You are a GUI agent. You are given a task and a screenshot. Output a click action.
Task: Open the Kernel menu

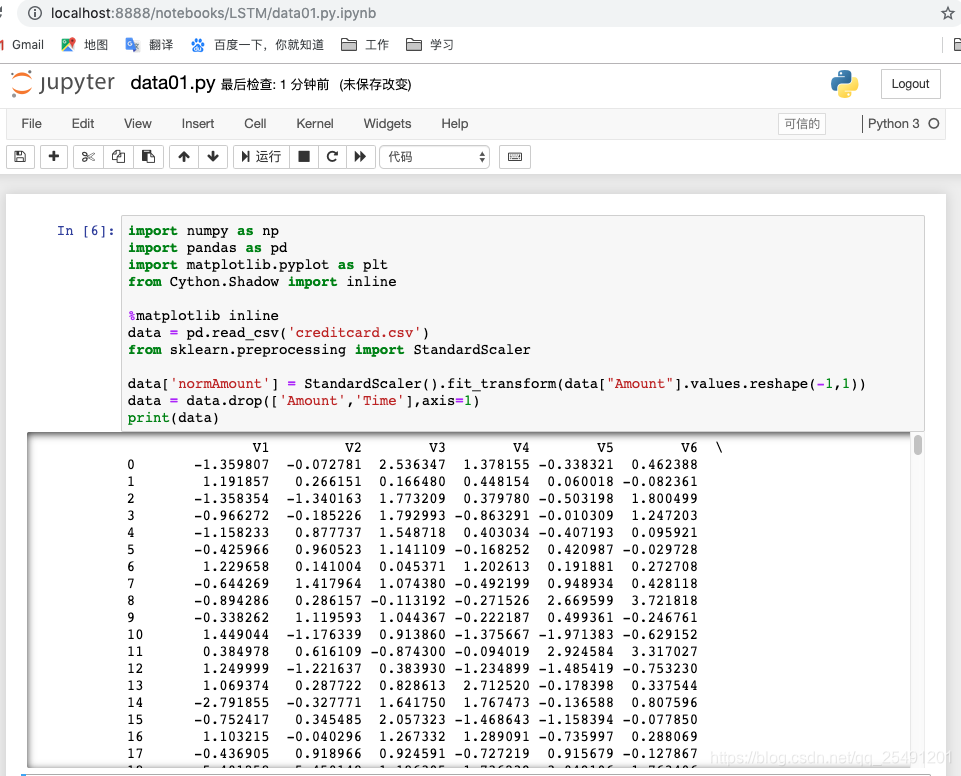[x=314, y=124]
